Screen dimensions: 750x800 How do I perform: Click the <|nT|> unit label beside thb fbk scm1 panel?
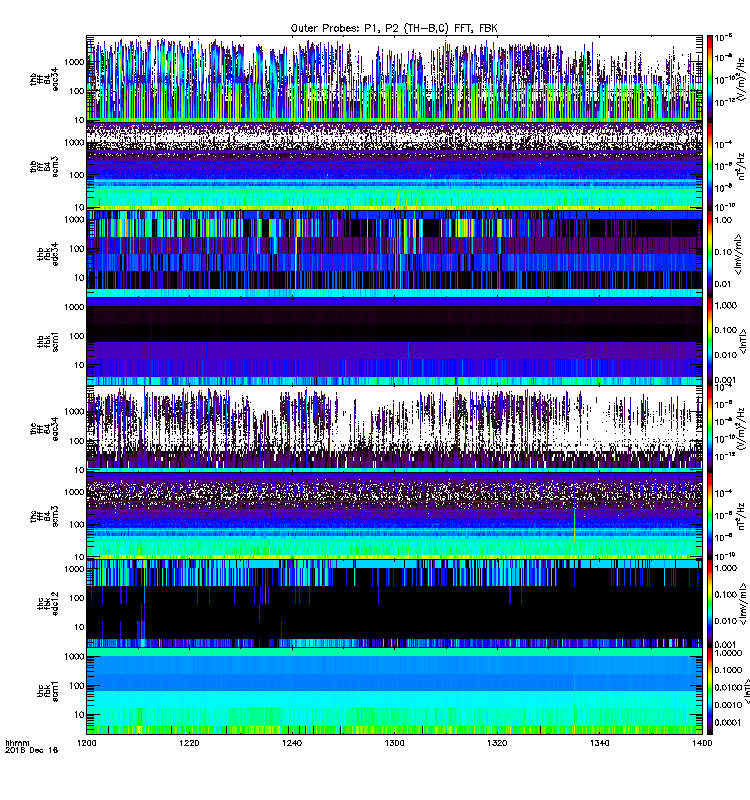tap(742, 341)
